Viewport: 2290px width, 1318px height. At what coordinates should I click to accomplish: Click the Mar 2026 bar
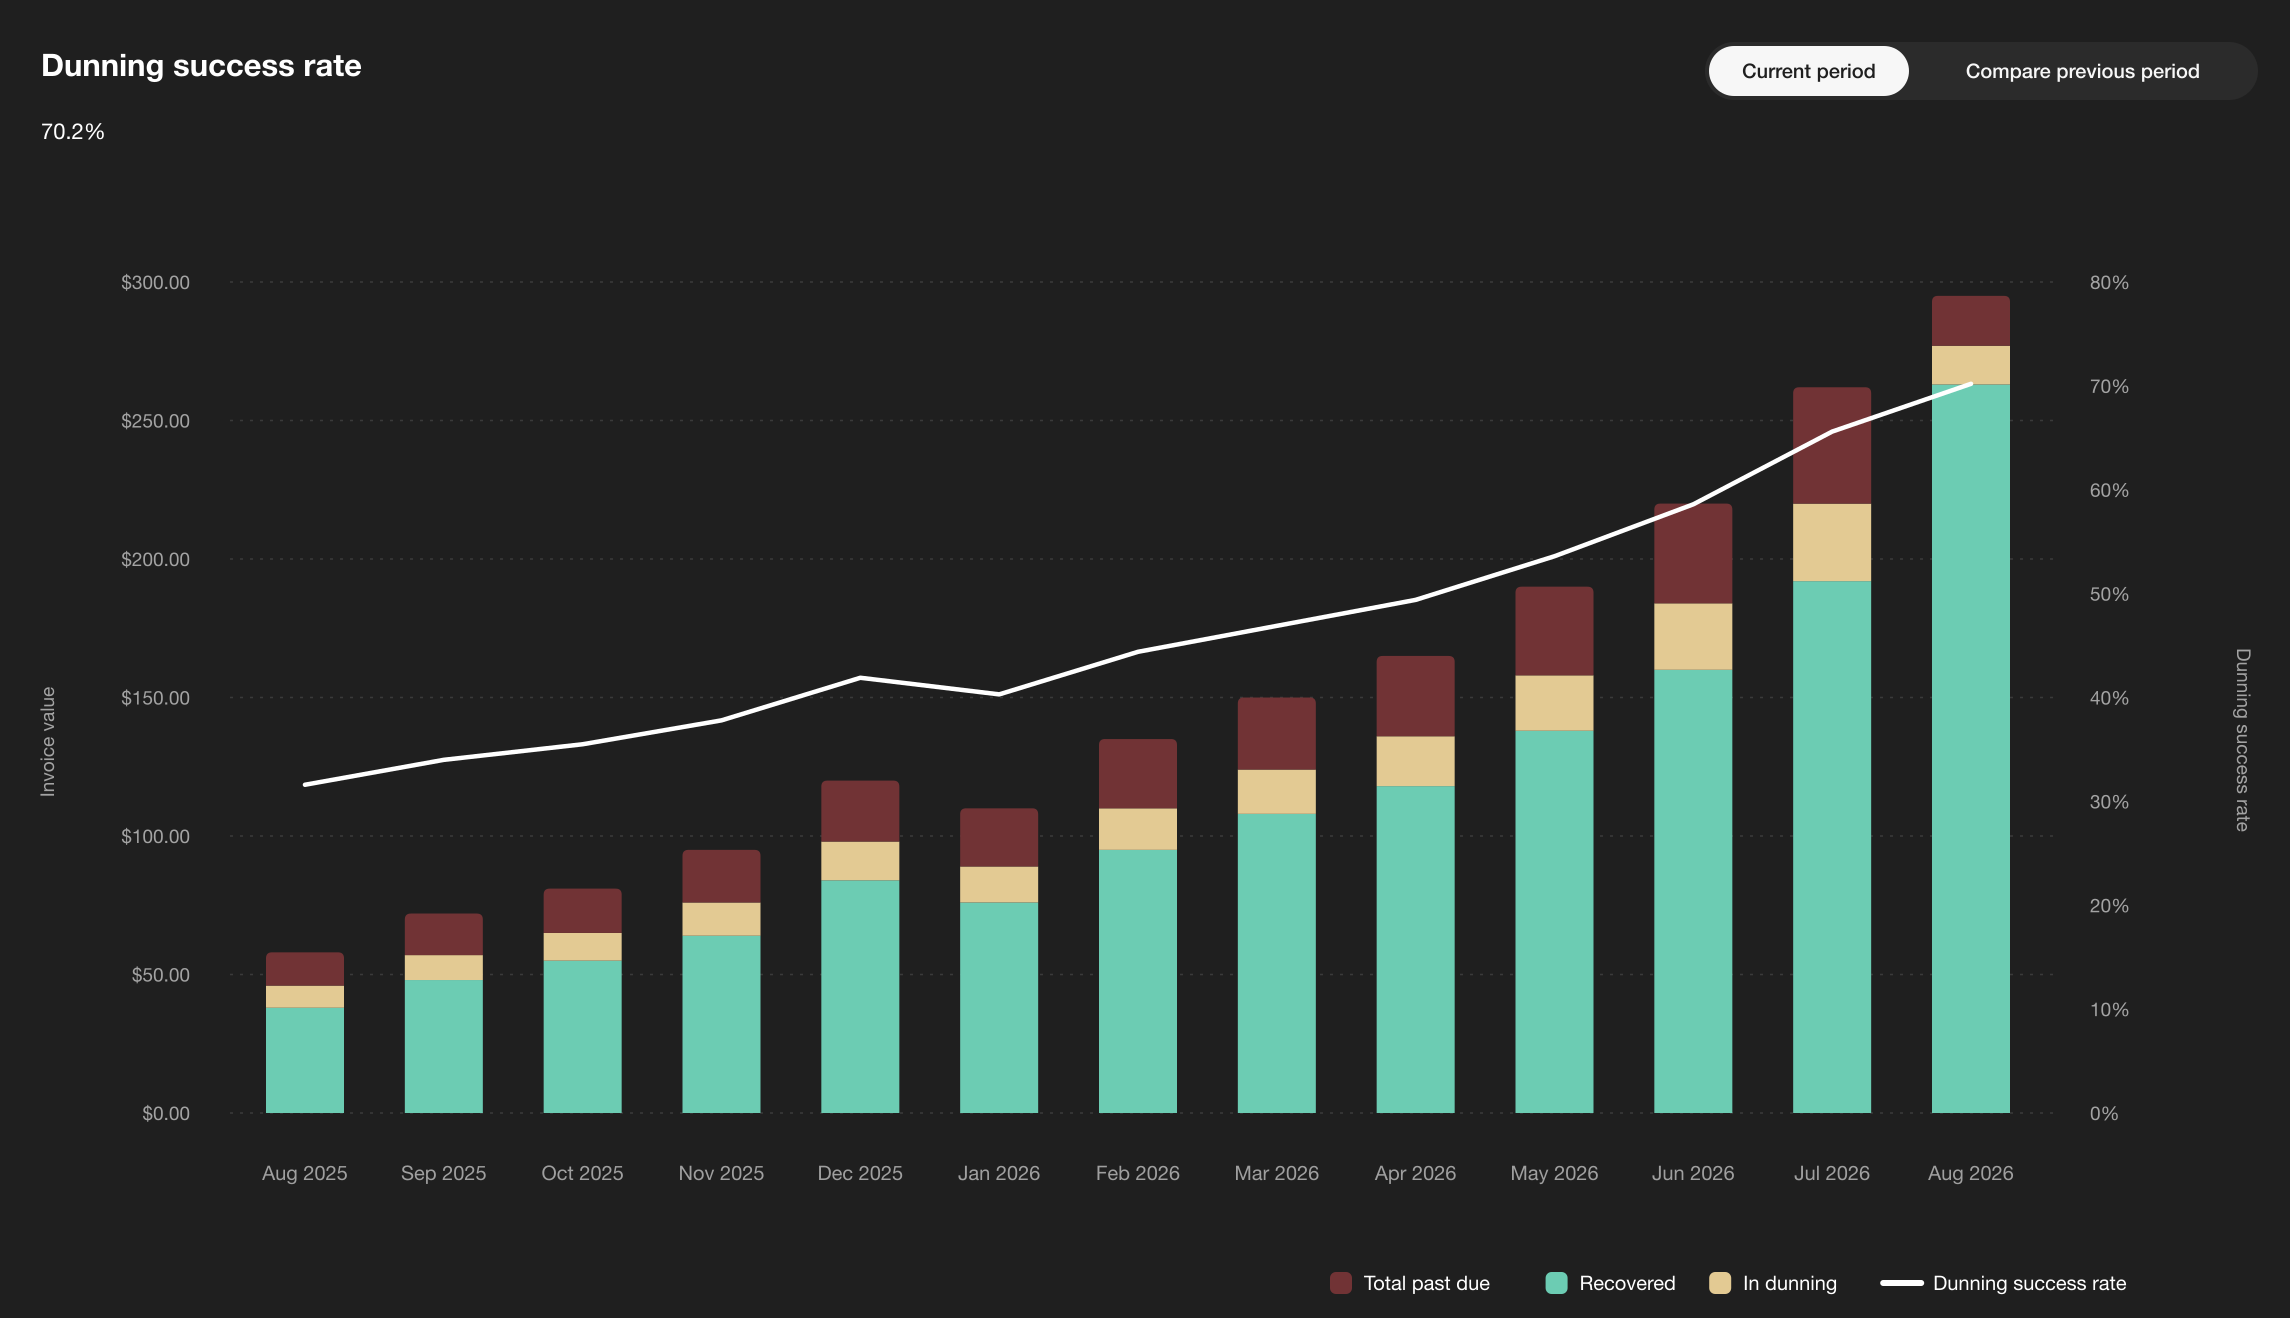[x=1277, y=905]
